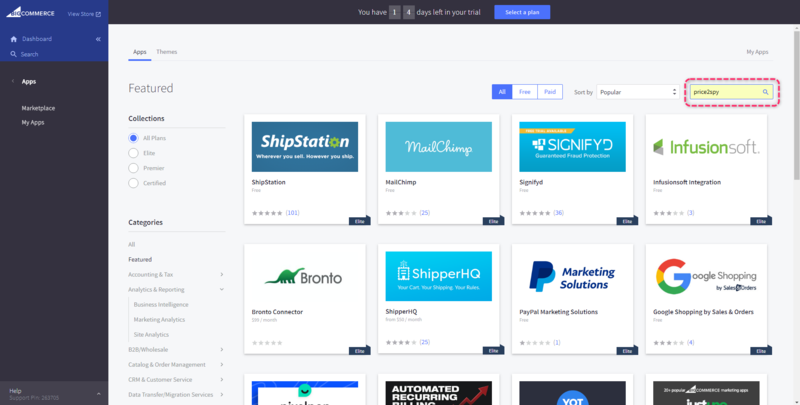This screenshot has height=405, width=800.
Task: Open the ShipperHQ app logo
Action: 438,276
